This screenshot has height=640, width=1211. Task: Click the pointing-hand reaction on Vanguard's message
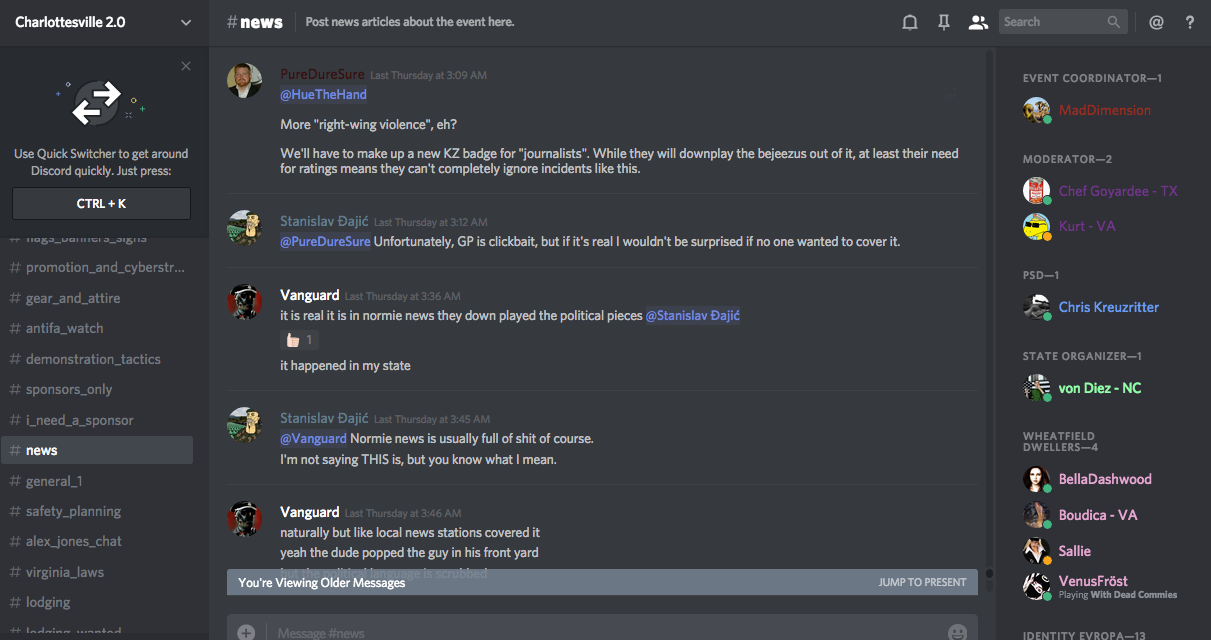299,340
